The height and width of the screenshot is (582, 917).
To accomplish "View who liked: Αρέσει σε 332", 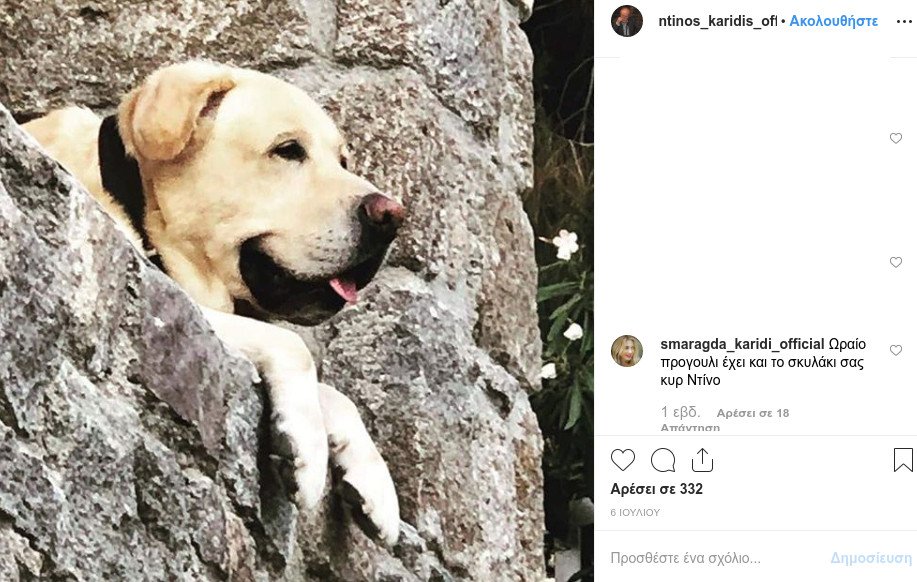I will [x=657, y=489].
